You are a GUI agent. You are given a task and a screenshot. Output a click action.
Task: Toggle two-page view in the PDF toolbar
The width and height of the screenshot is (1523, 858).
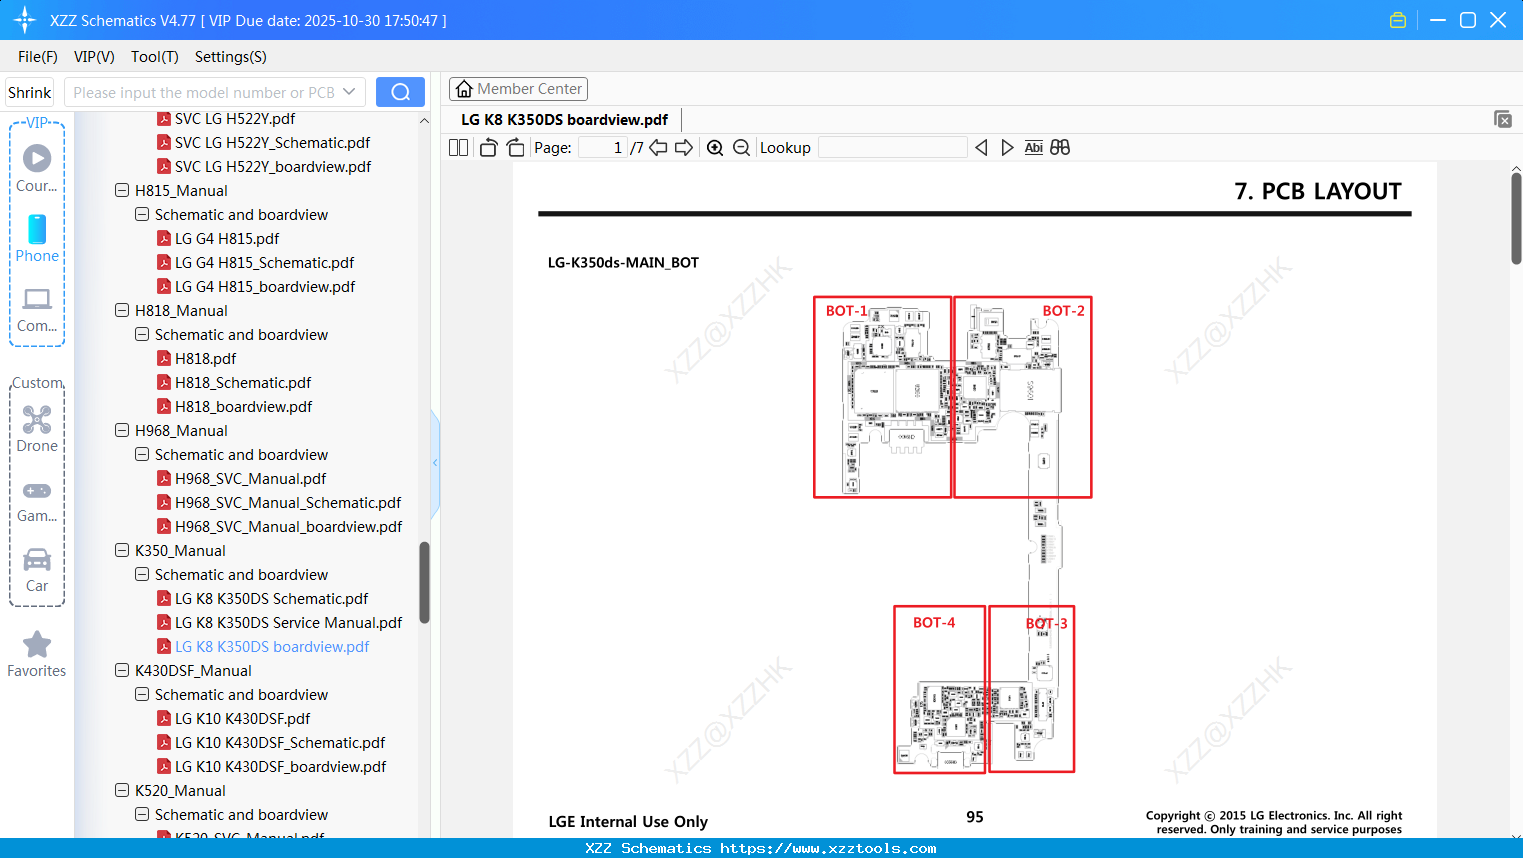[x=458, y=148]
